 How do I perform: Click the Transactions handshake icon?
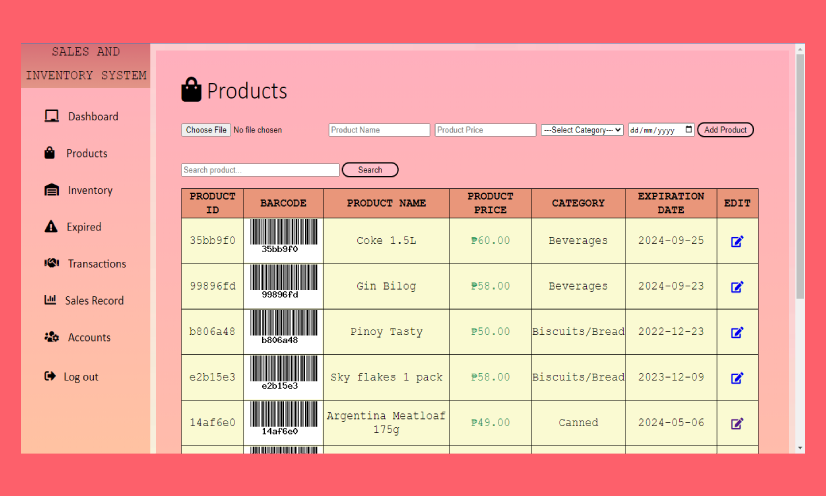click(51, 264)
